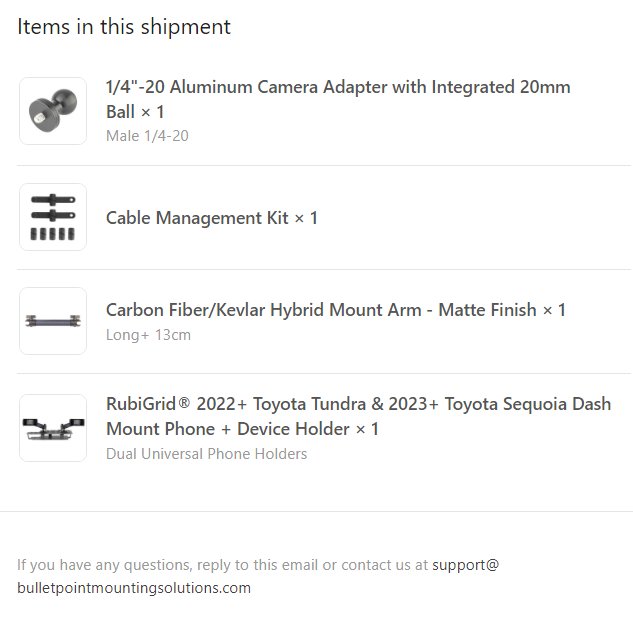The height and width of the screenshot is (621, 633).
Task: Click the Cable Management Kit × 1 text
Action: (212, 218)
